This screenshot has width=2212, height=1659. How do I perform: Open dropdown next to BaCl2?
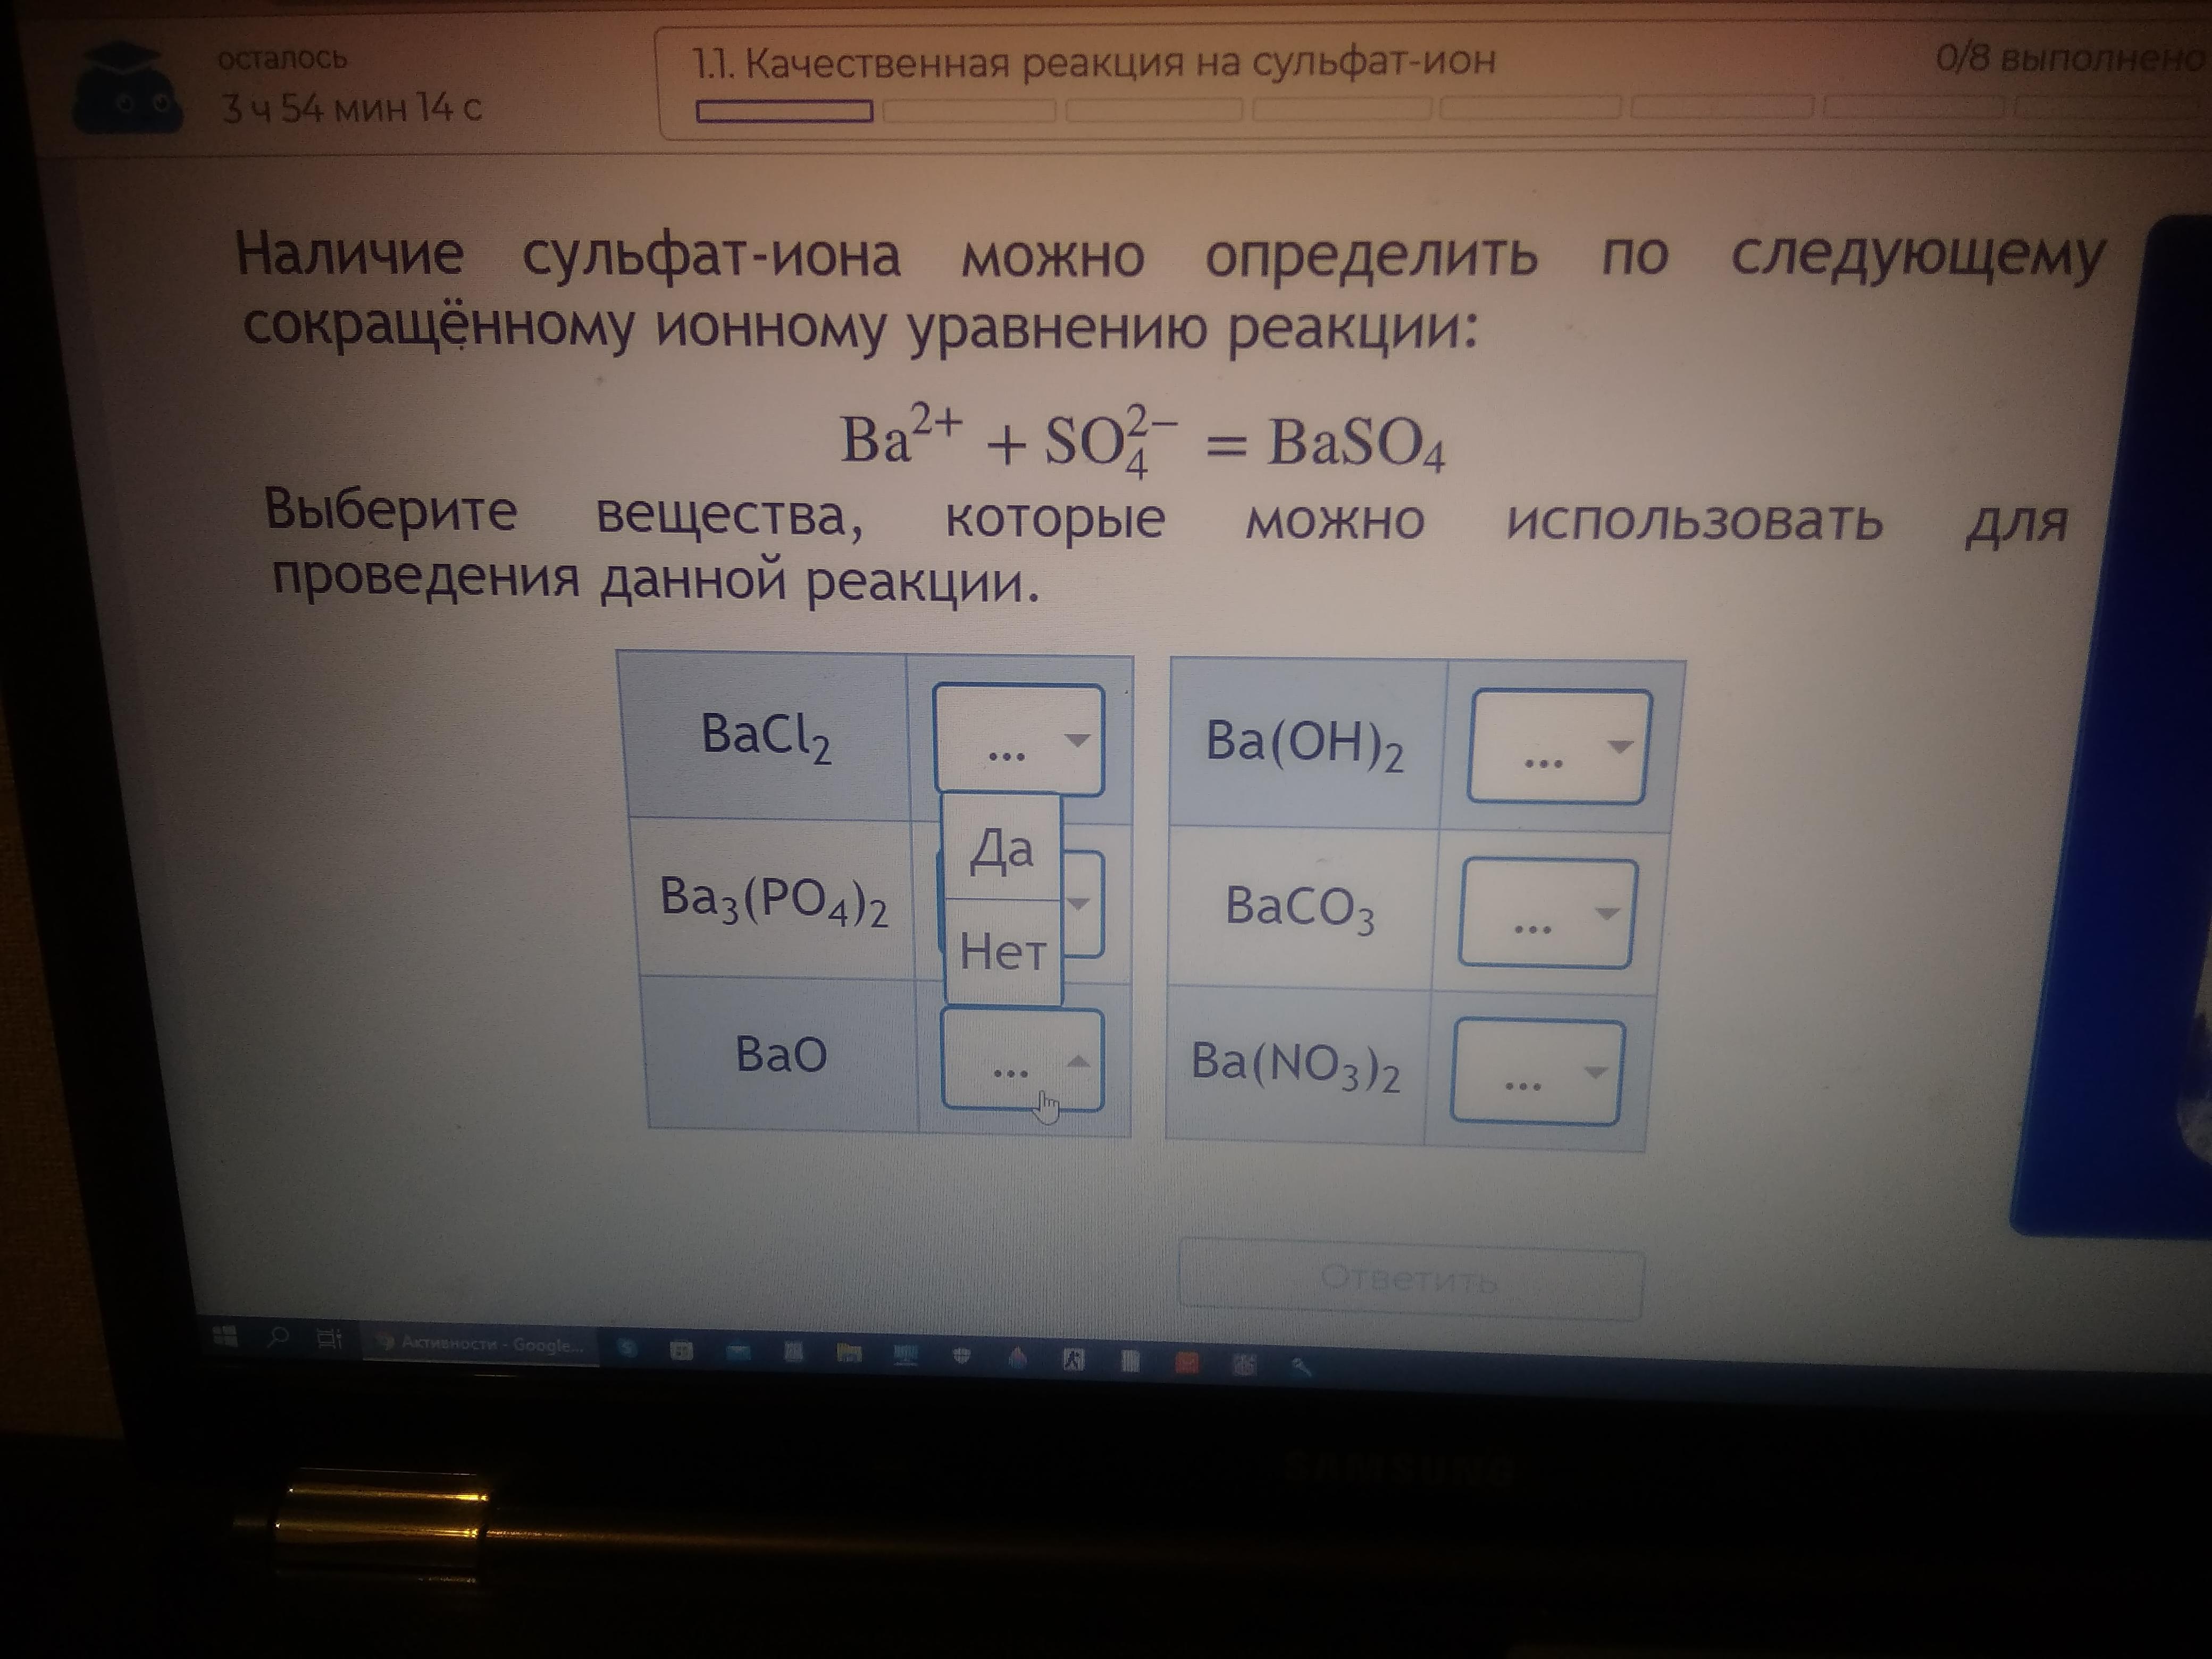pos(1018,740)
